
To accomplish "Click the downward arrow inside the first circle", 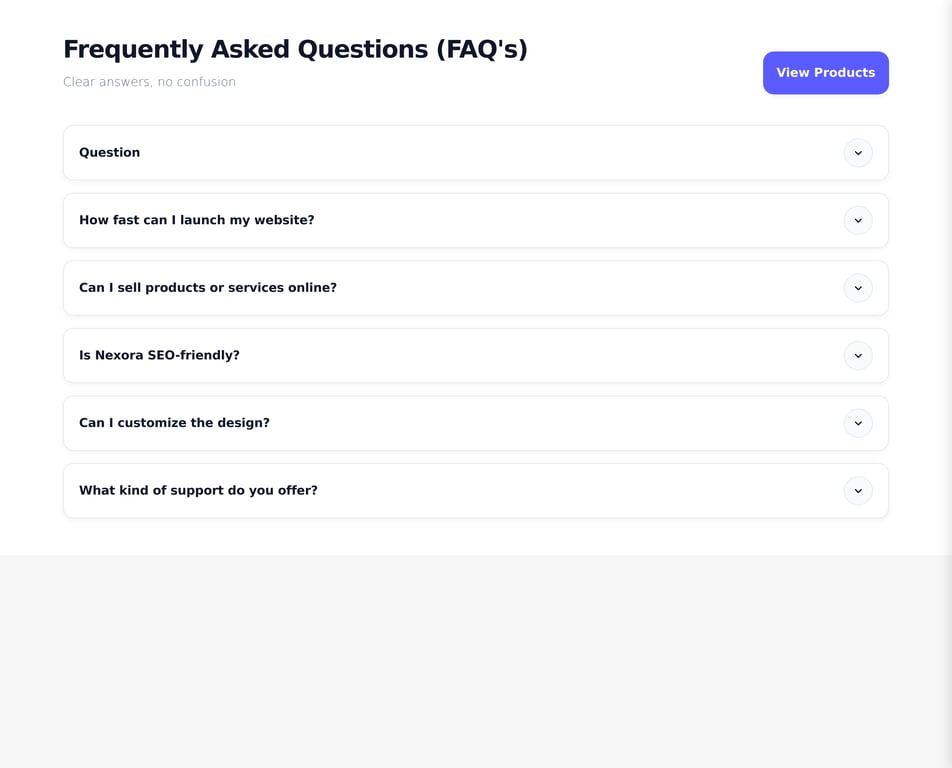I will (858, 153).
